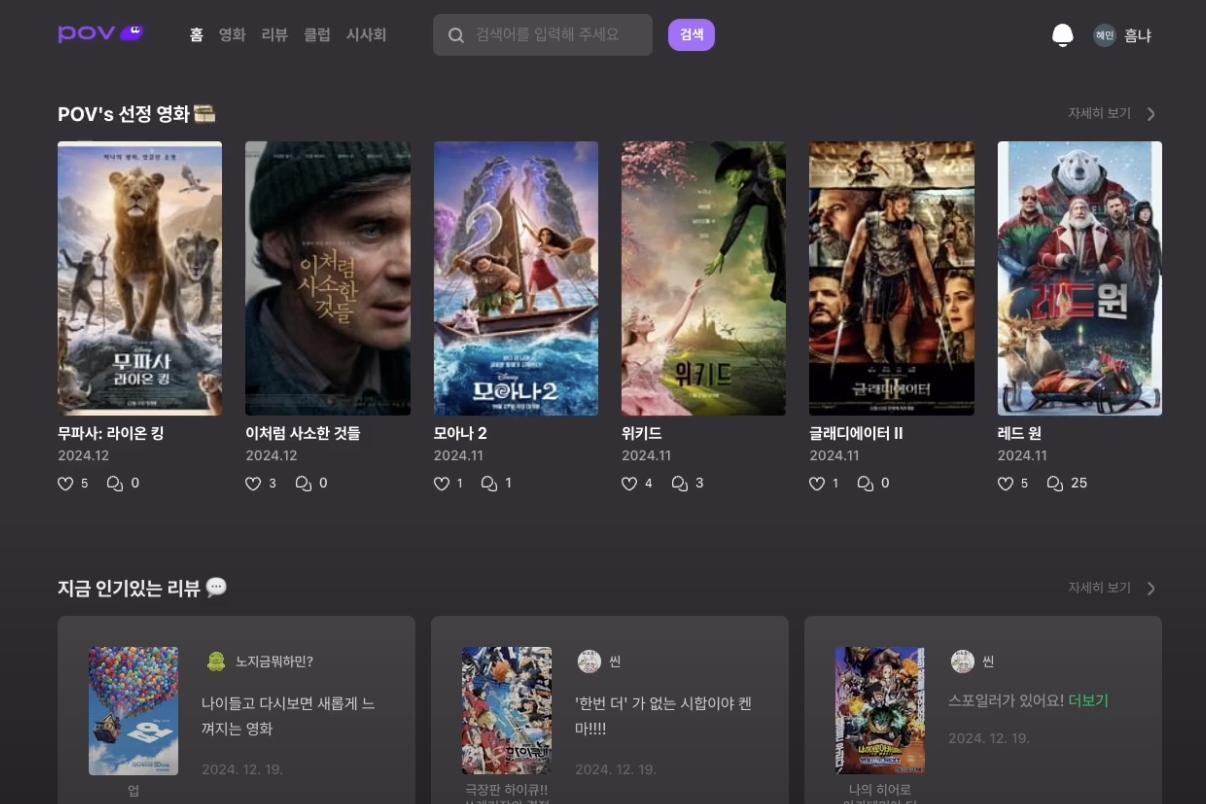
Task: Click 더보기 on the spoiler review
Action: tap(1089, 701)
